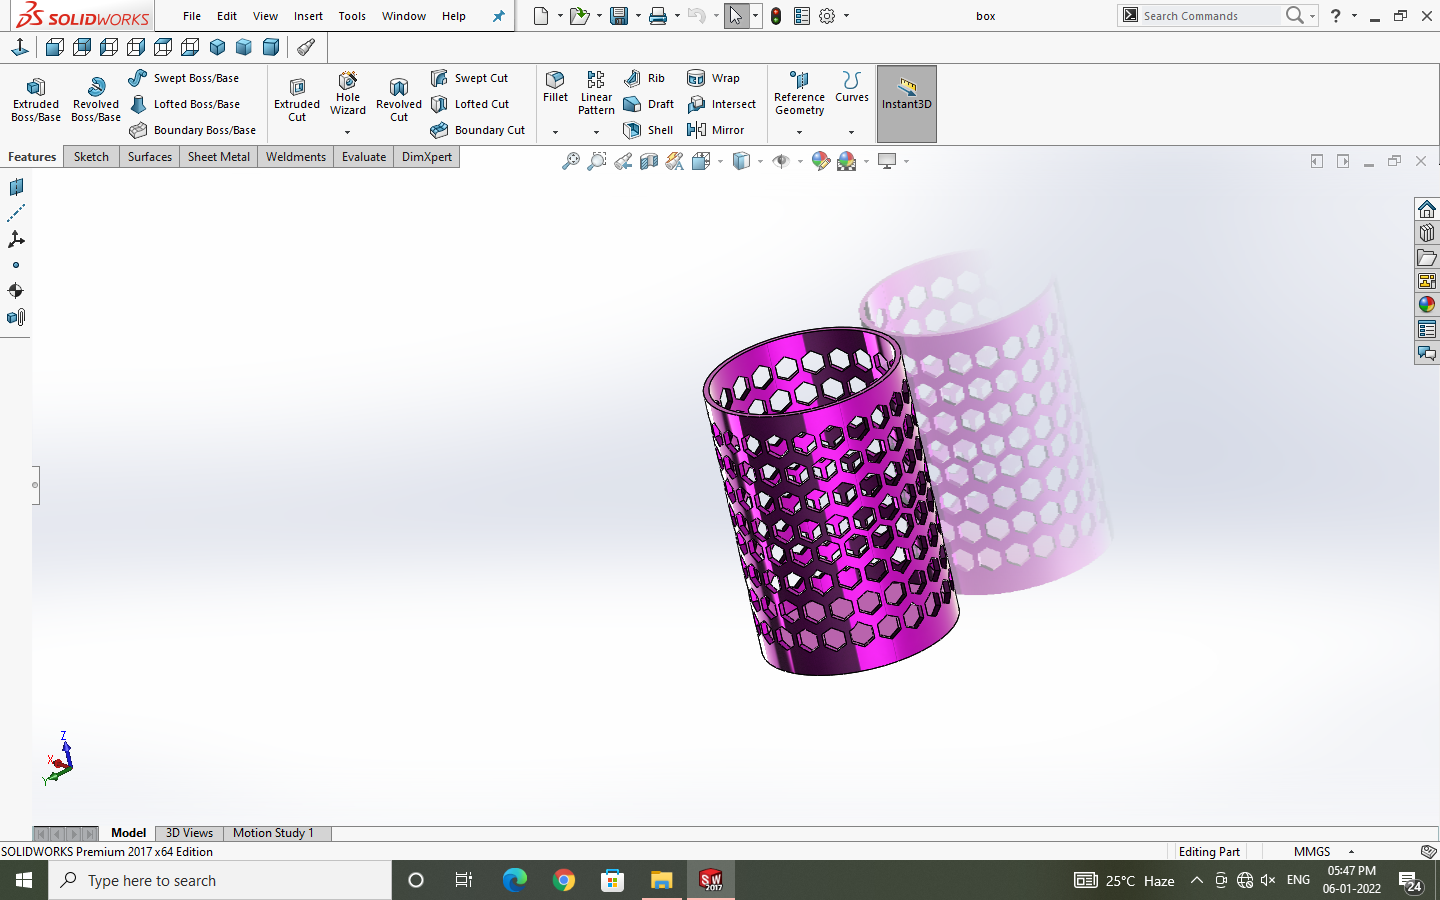Open the Reference Geometry dropdown
Image resolution: width=1440 pixels, height=900 pixels.
[x=799, y=132]
